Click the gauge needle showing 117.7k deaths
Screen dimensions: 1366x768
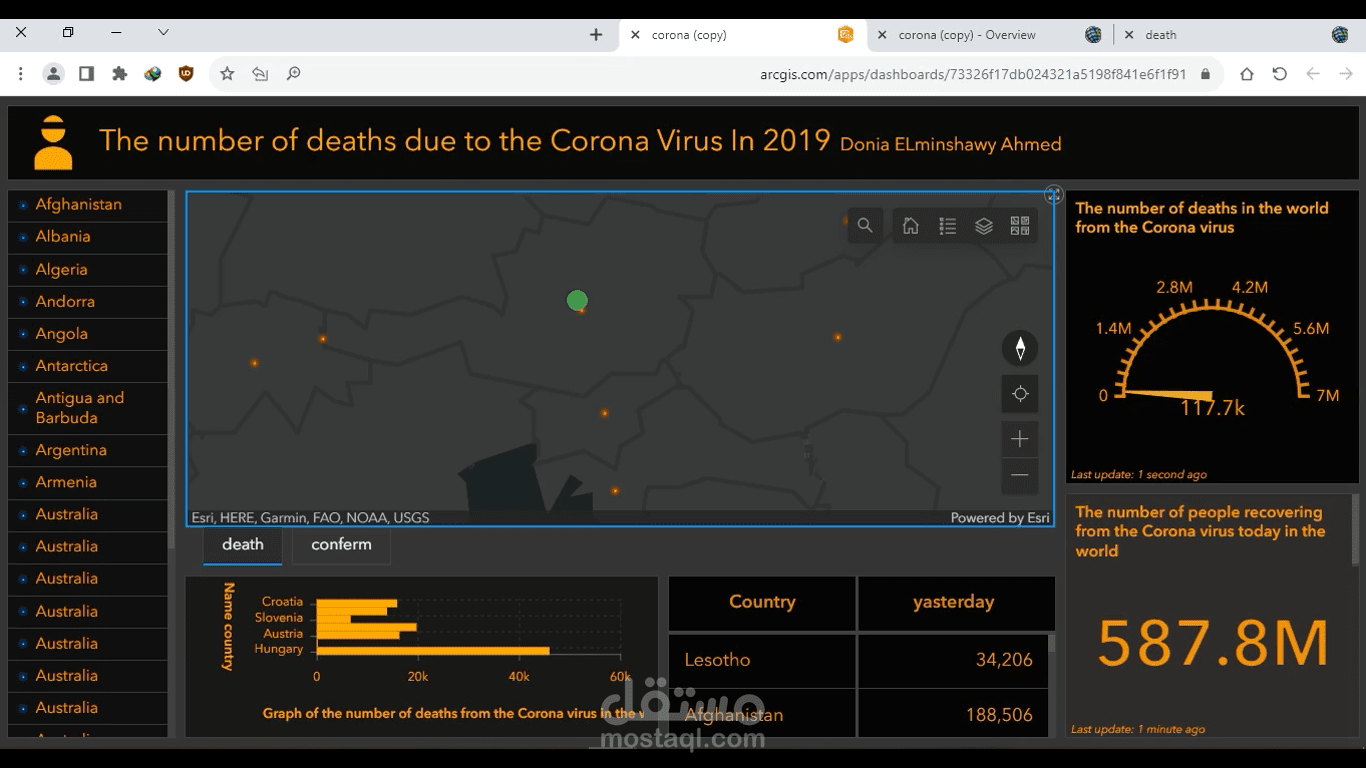coord(1165,395)
